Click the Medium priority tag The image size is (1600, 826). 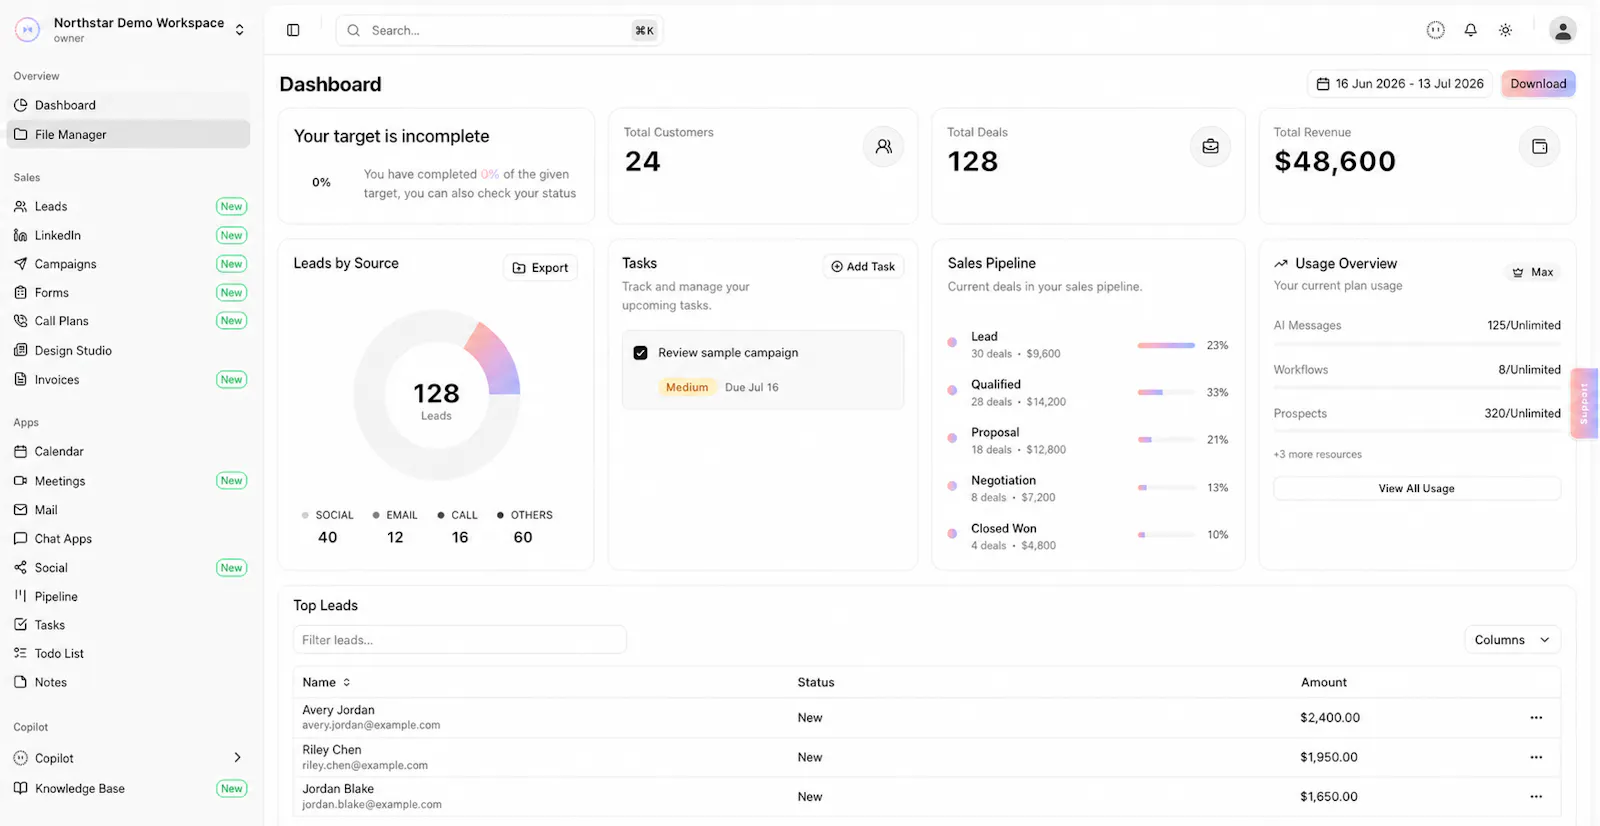point(687,387)
